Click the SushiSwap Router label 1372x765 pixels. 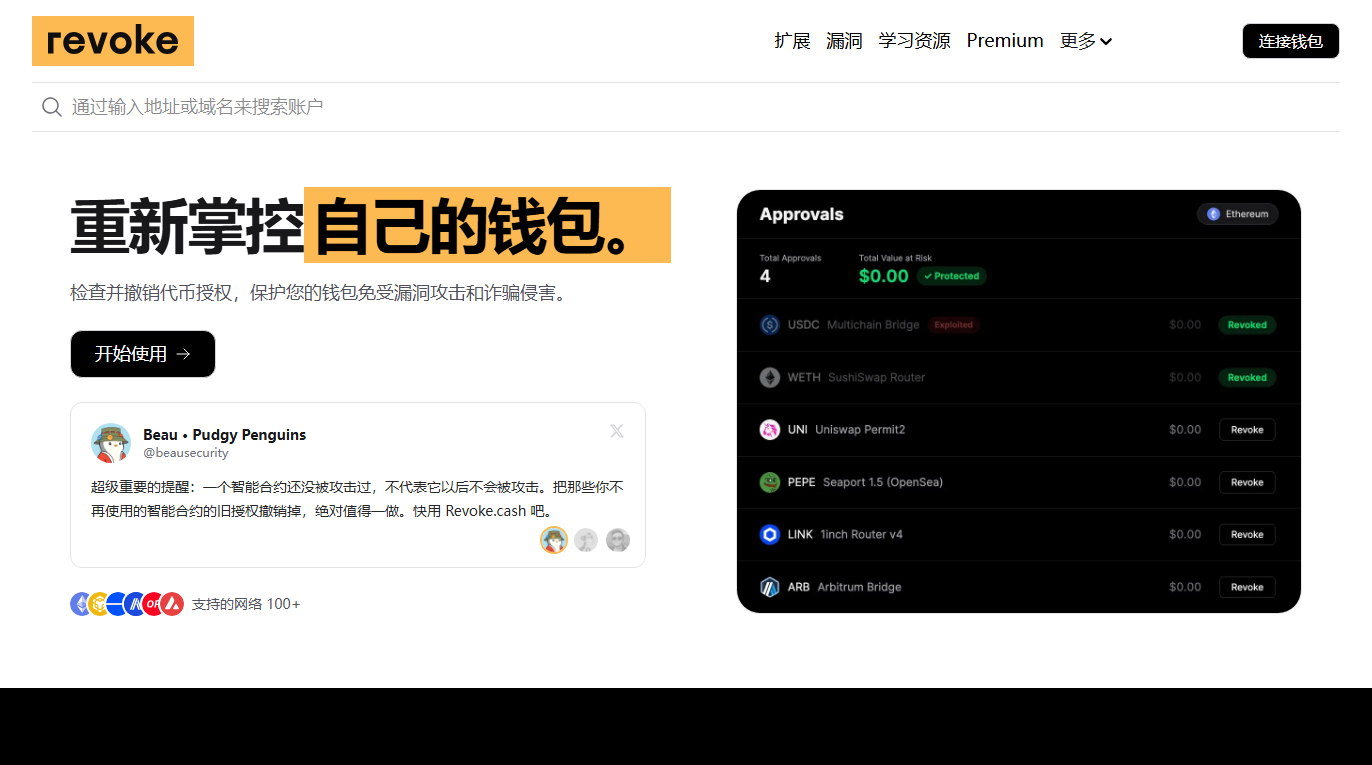click(877, 377)
